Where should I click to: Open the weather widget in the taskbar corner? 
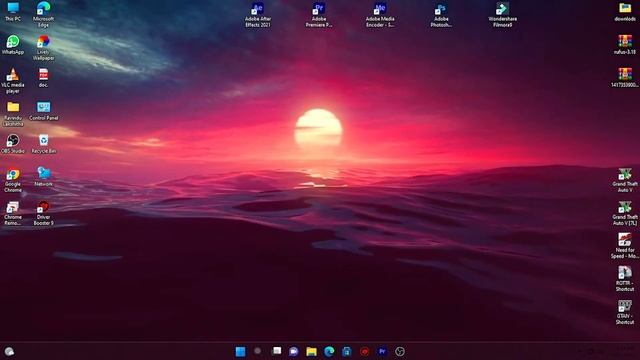[9, 351]
